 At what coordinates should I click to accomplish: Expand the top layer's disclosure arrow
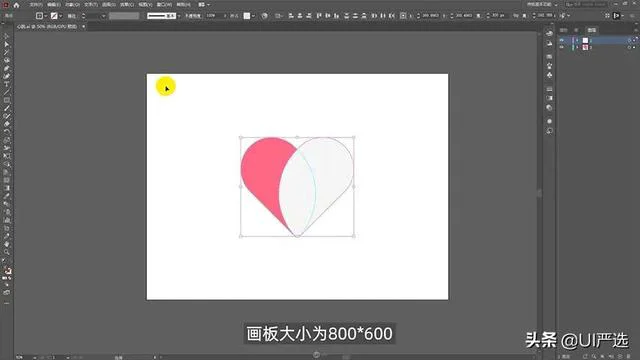point(577,40)
